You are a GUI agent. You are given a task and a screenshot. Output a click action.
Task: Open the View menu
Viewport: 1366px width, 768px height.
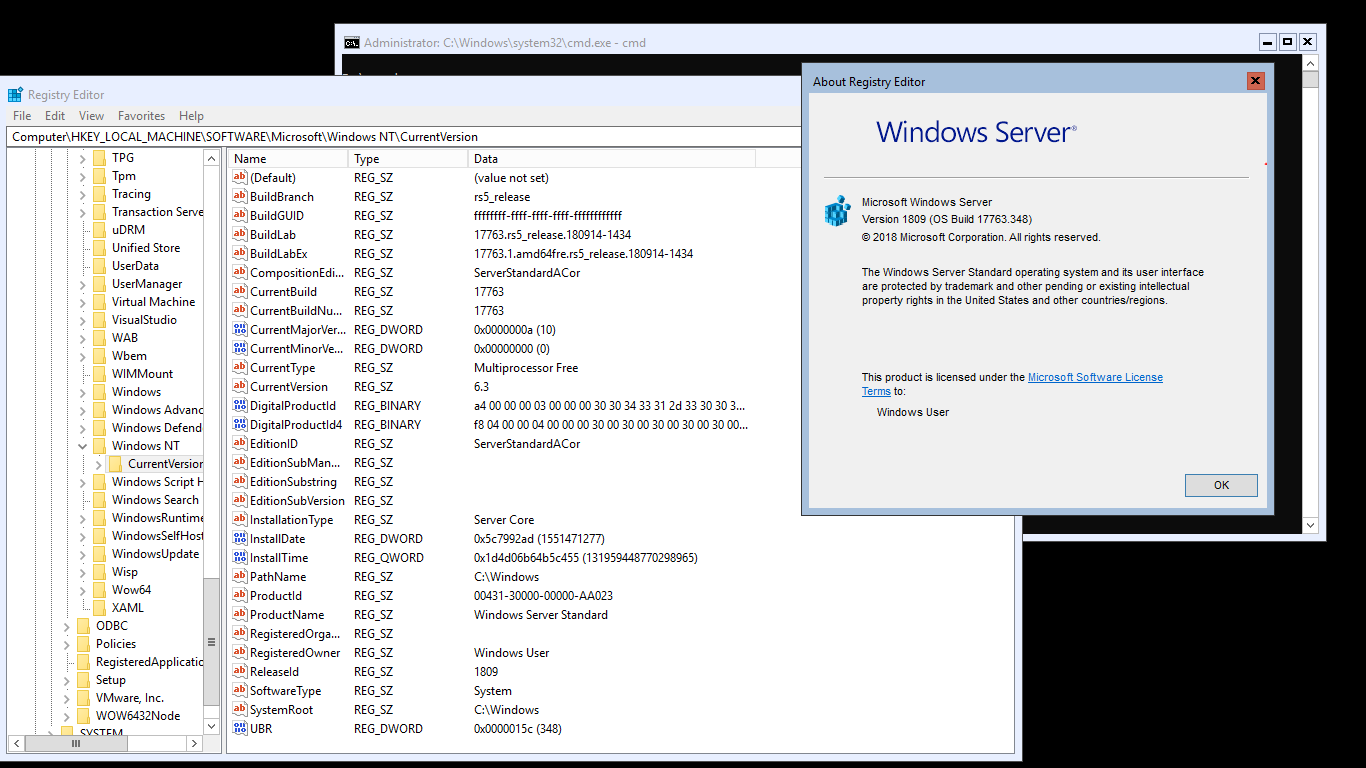click(x=91, y=116)
